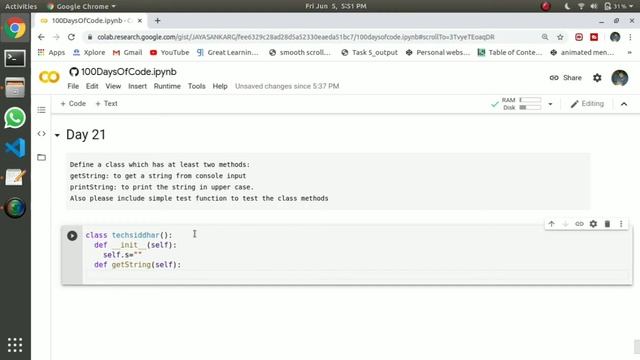
Task: Add a new Code cell
Action: pos(73,104)
